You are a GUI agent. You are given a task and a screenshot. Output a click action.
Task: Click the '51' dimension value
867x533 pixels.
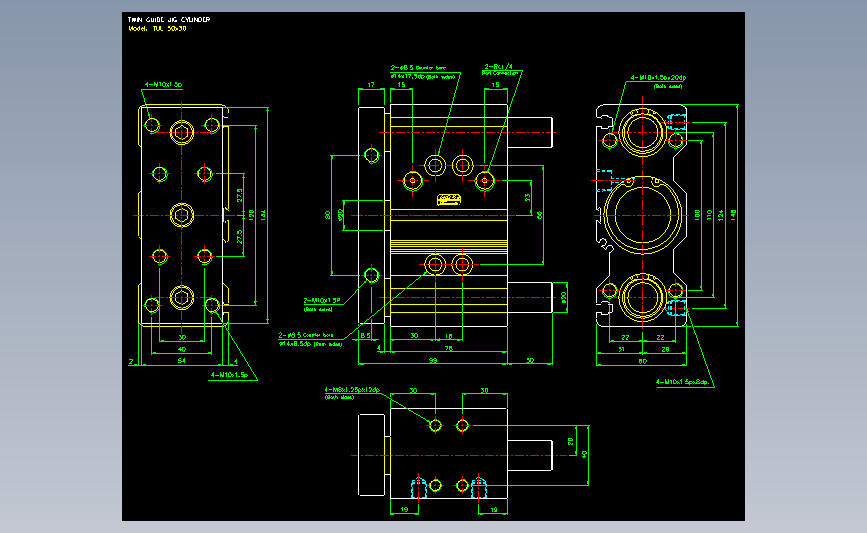621,349
